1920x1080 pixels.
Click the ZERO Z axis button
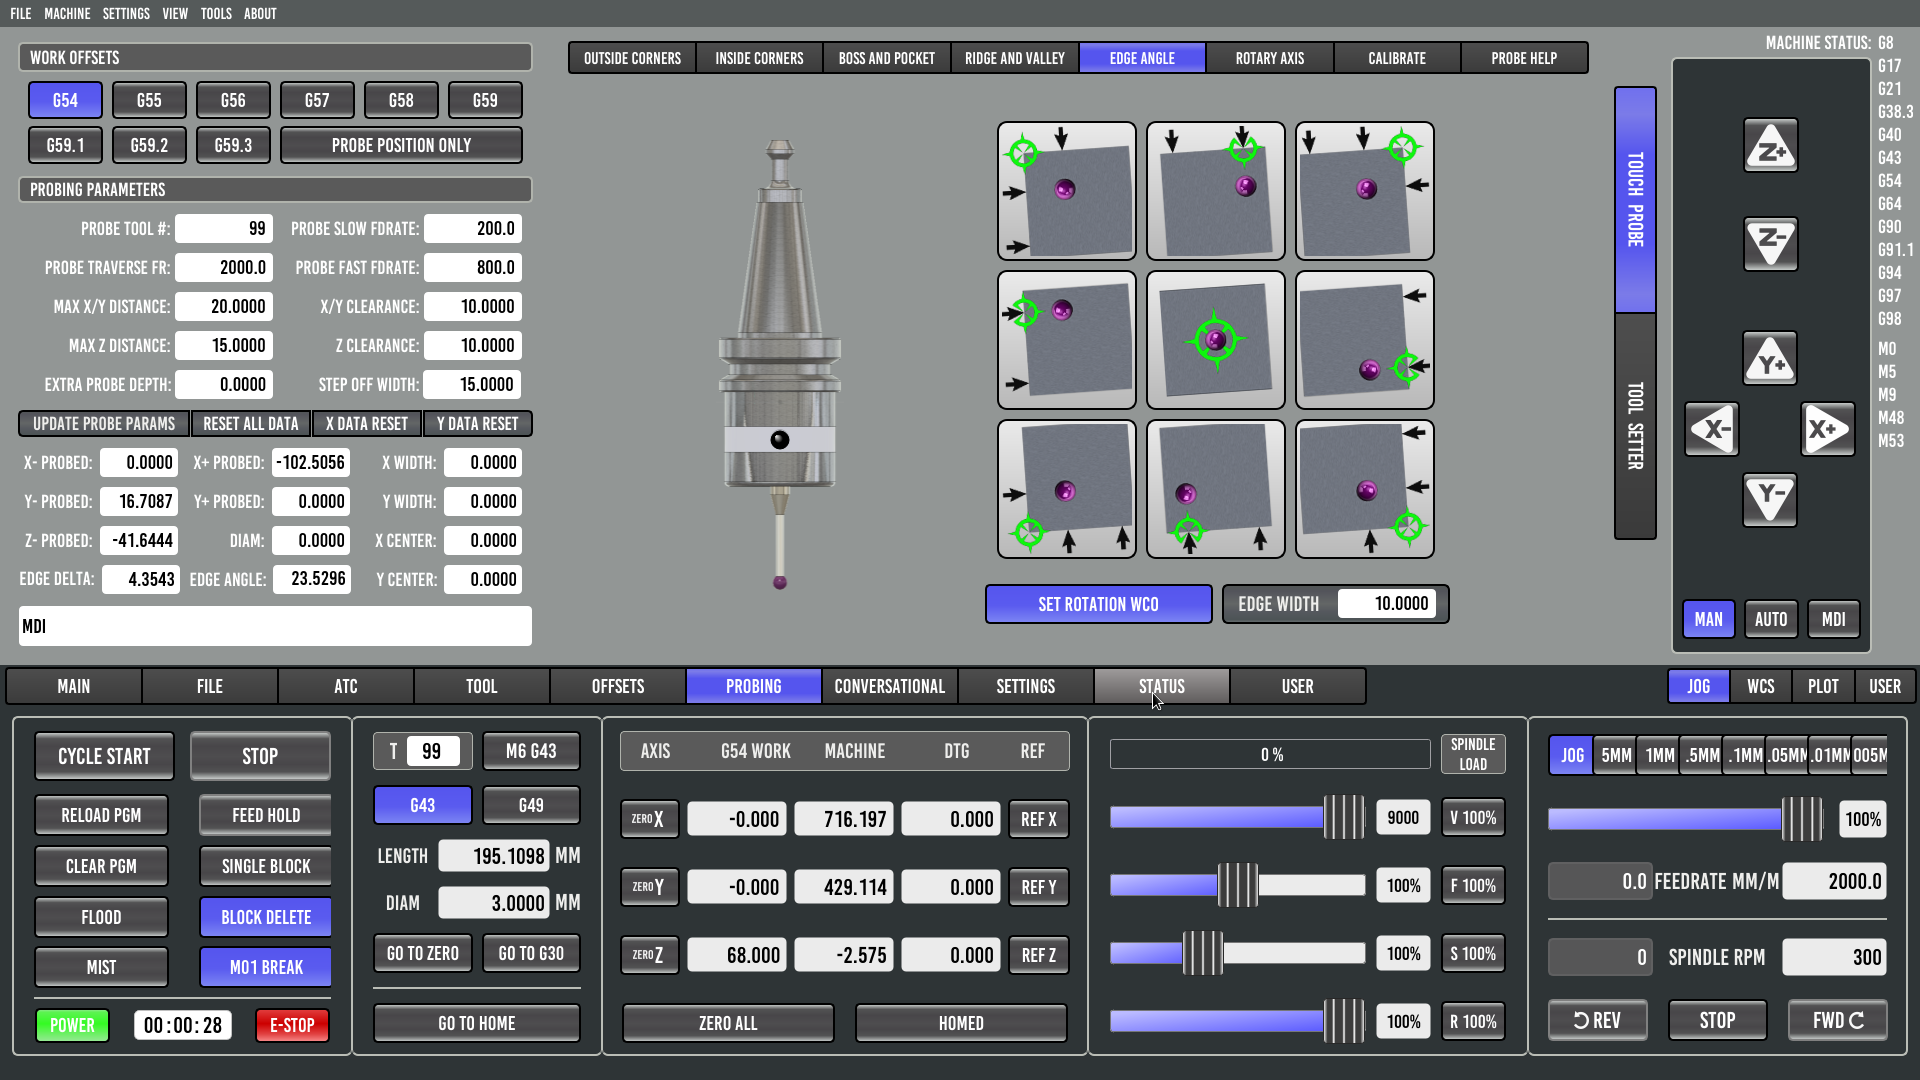tap(649, 955)
